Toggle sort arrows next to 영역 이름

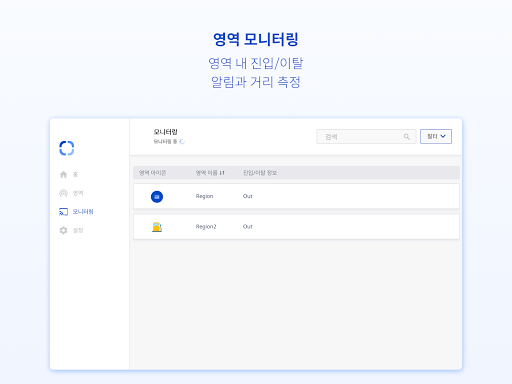[222, 173]
